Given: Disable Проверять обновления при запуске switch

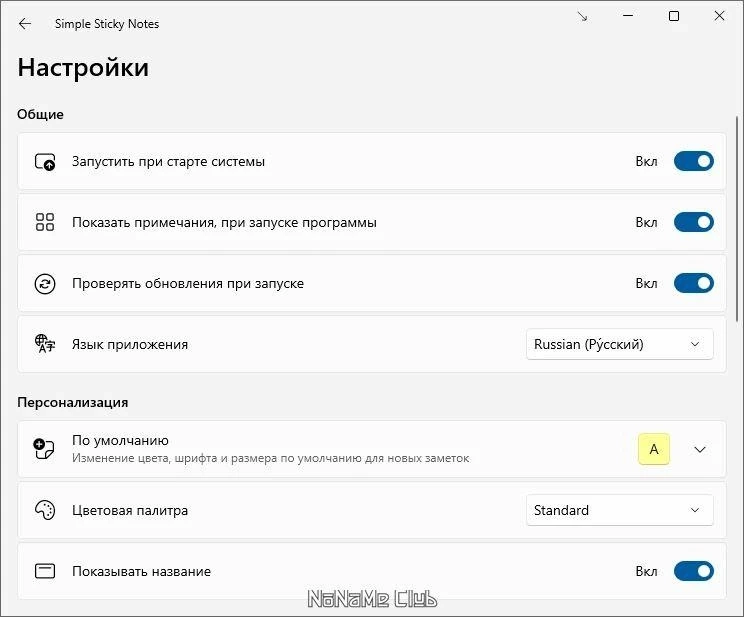Looking at the screenshot, I should (x=694, y=283).
